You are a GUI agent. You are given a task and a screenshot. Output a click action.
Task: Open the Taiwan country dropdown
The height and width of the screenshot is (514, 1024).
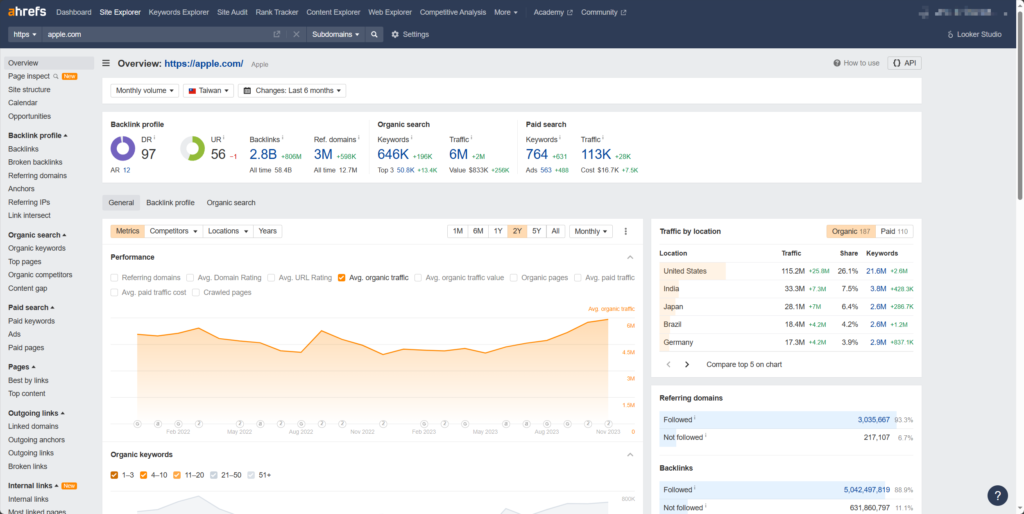point(208,91)
